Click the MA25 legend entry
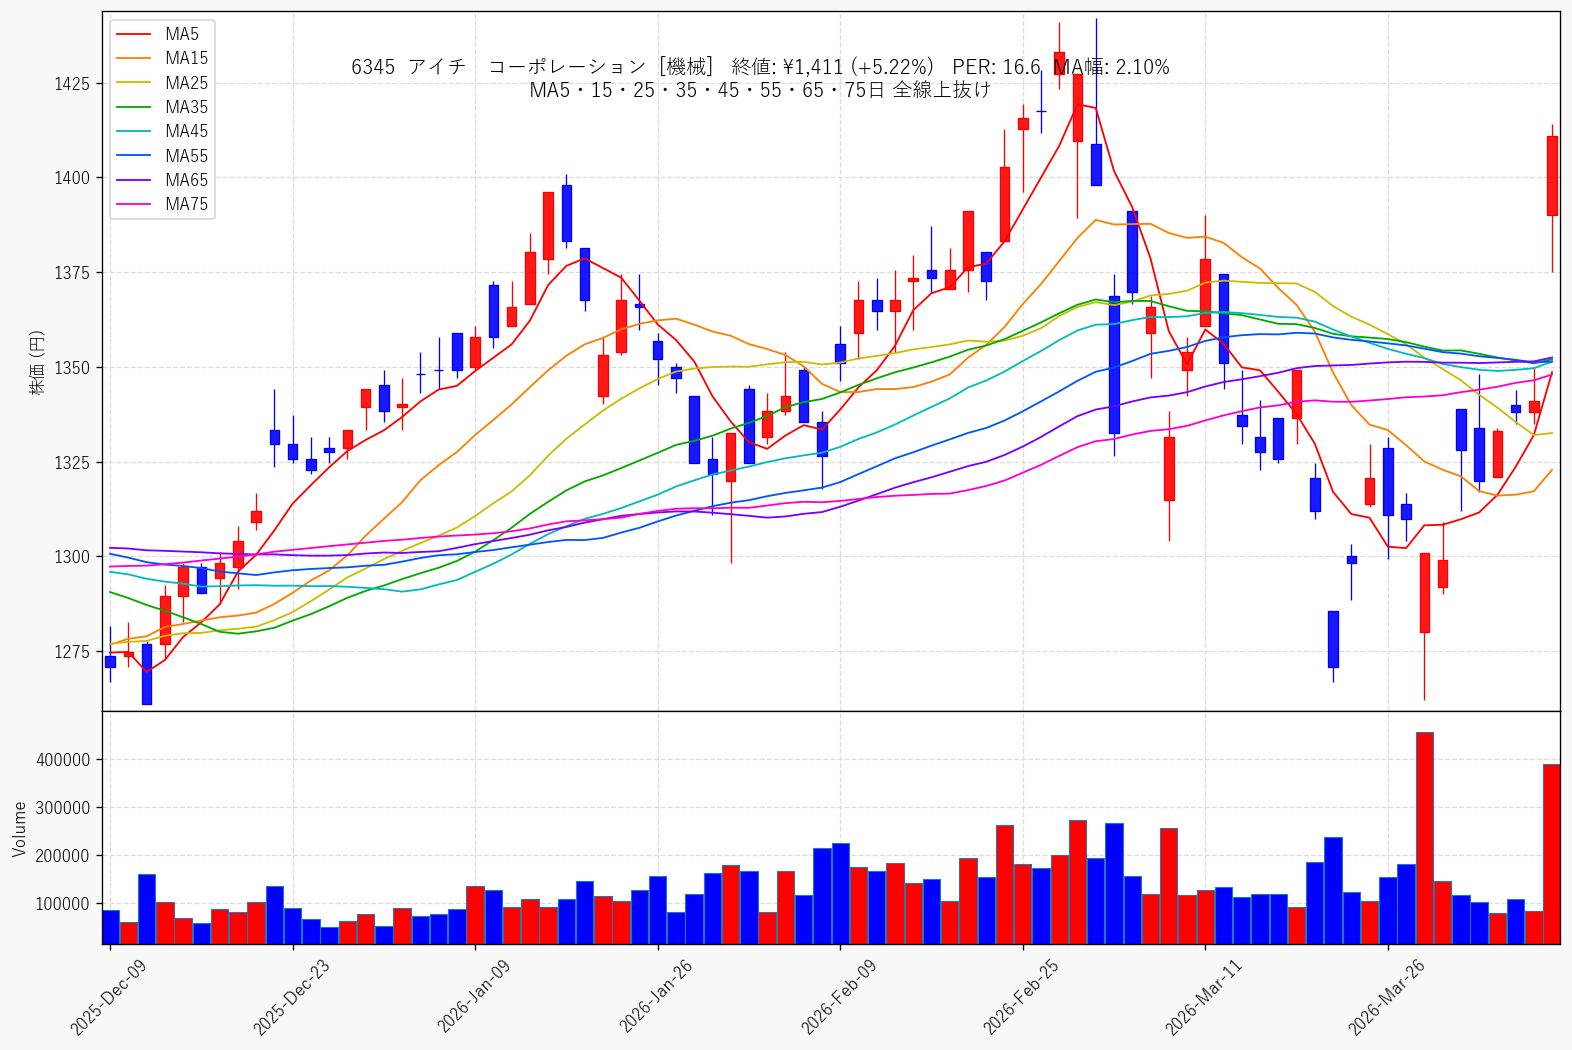The width and height of the screenshot is (1572, 1050). point(162,83)
